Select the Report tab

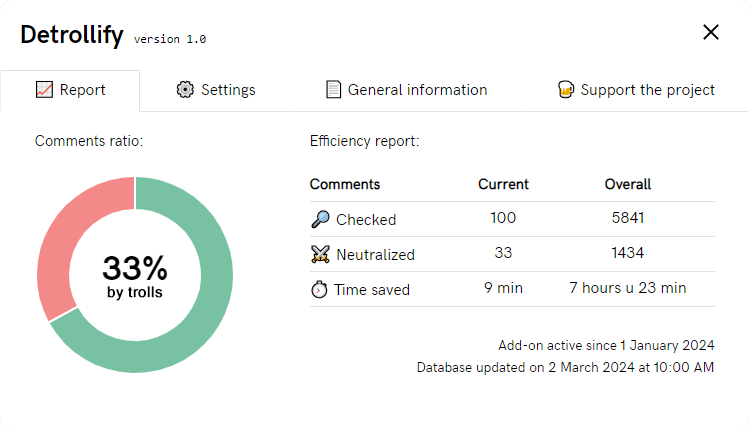[x=70, y=90]
